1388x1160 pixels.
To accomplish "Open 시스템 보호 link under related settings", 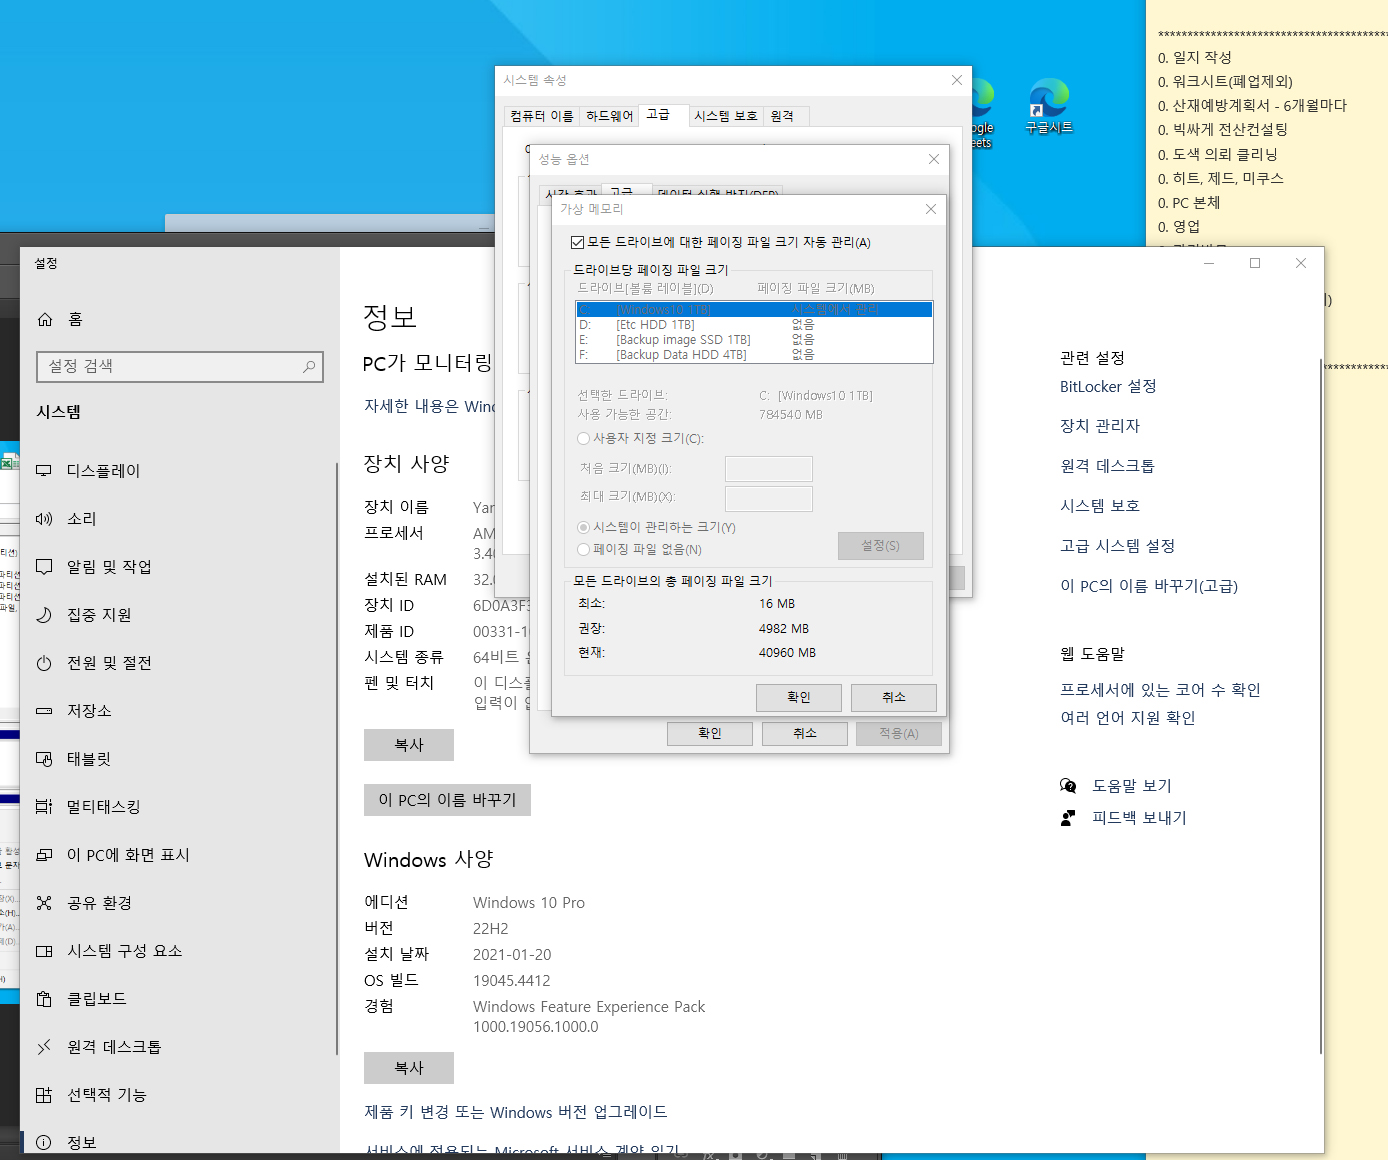I will click(x=1100, y=506).
